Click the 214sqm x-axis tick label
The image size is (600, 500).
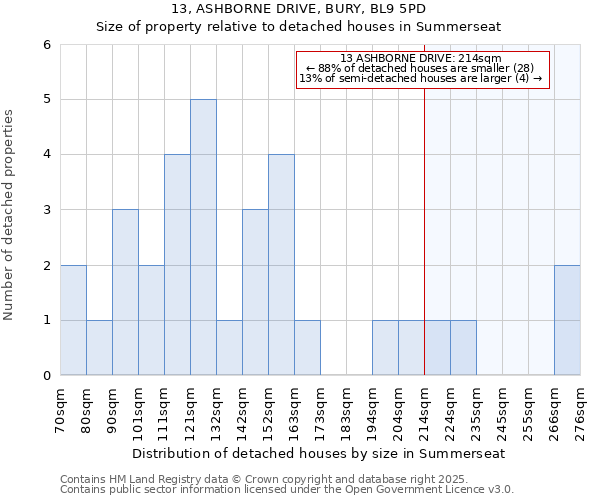(x=424, y=414)
